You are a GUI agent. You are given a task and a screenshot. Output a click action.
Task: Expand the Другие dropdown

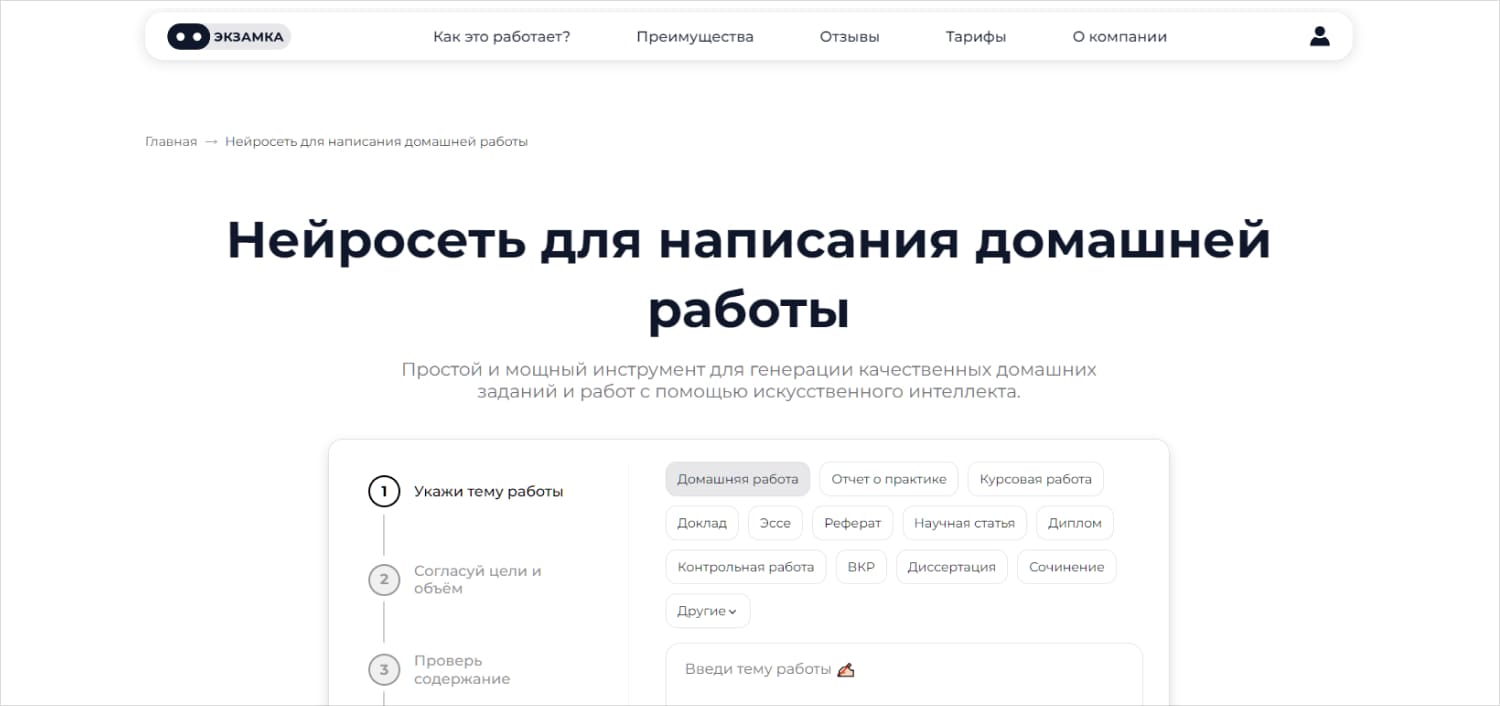tap(707, 611)
